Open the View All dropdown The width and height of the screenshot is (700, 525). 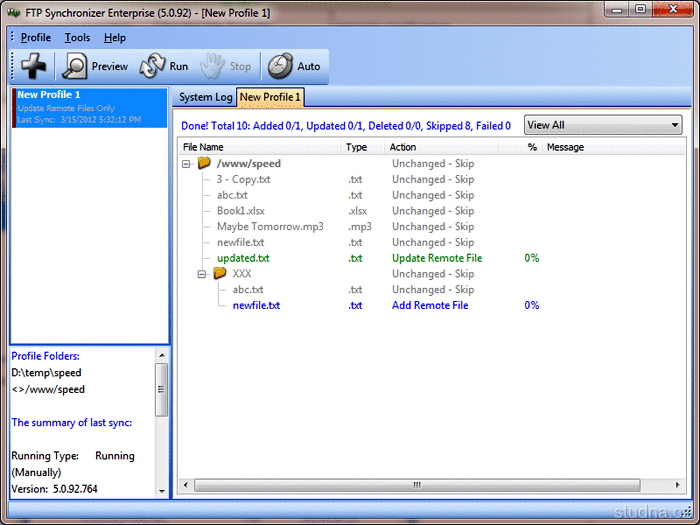pyautogui.click(x=602, y=125)
